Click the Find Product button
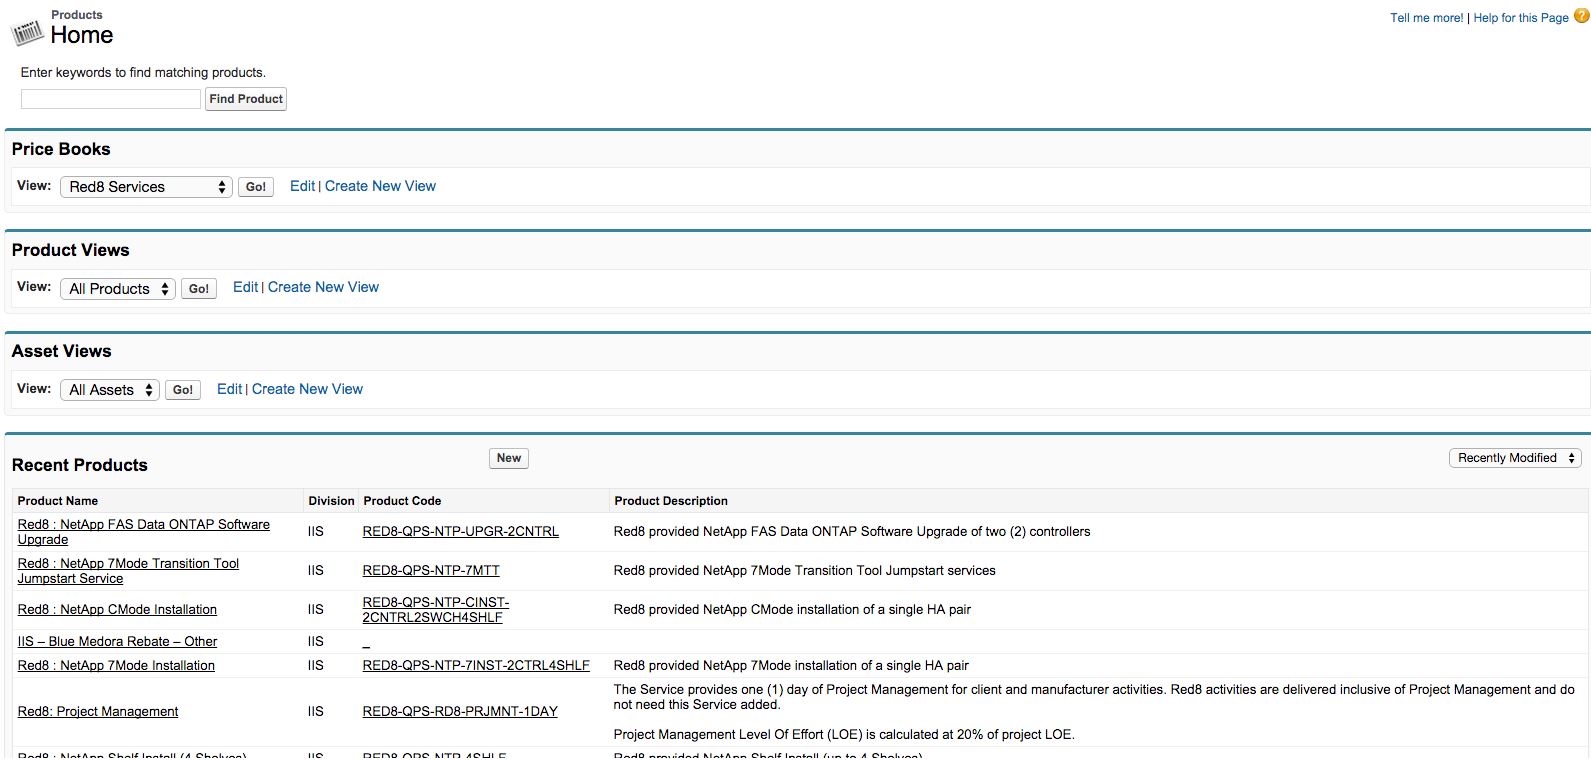 [246, 99]
